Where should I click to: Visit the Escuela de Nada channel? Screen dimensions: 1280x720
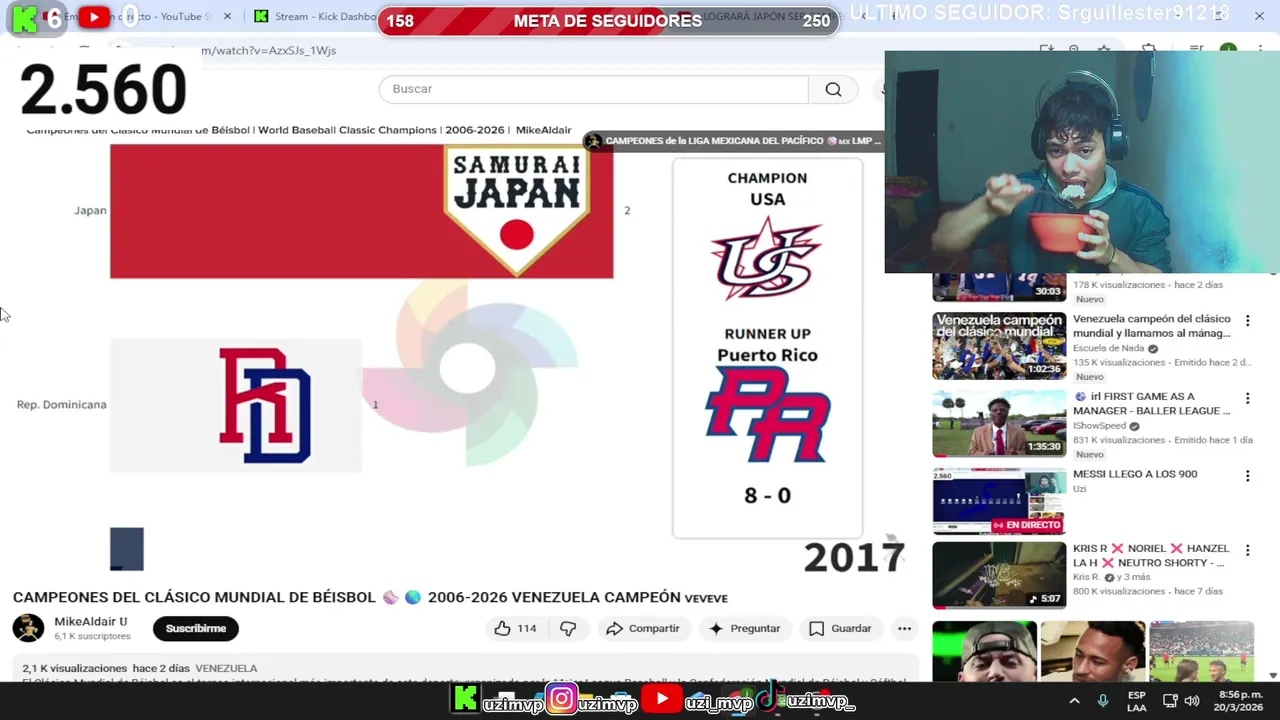[x=1109, y=348]
